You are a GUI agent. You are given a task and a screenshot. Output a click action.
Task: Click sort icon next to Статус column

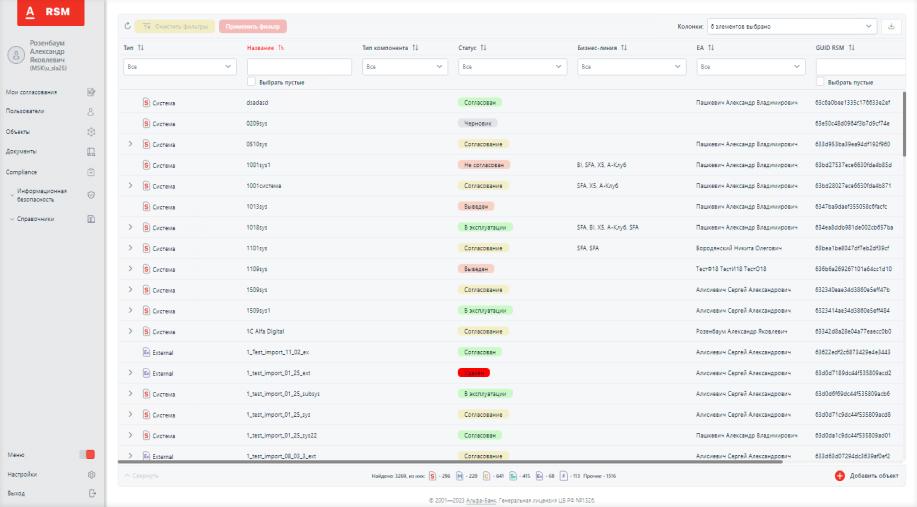[484, 47]
